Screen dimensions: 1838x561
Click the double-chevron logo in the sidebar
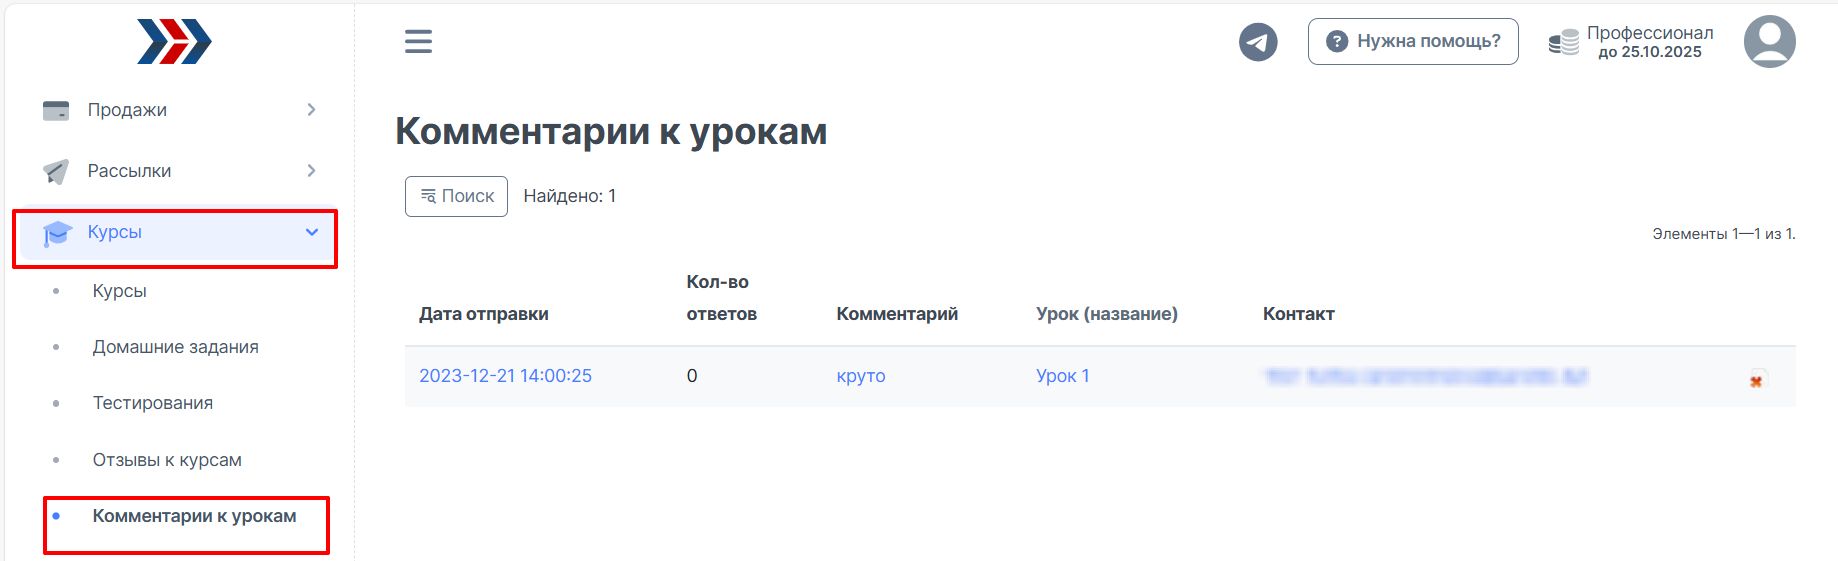pos(174,41)
